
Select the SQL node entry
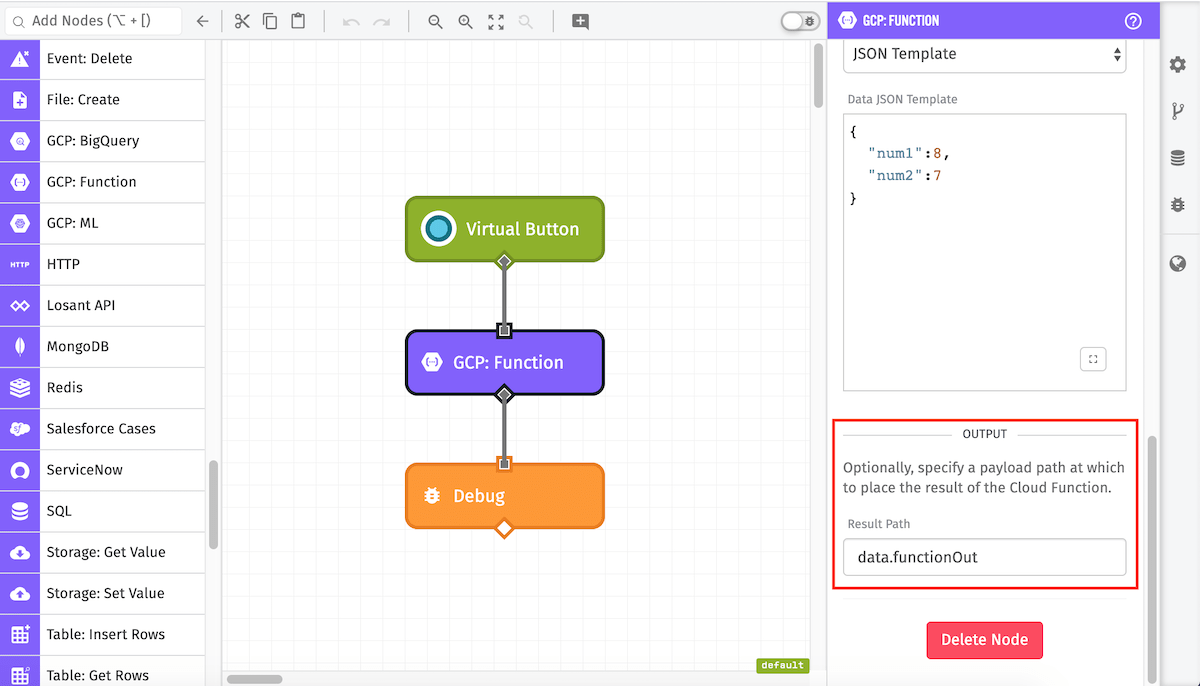point(102,511)
